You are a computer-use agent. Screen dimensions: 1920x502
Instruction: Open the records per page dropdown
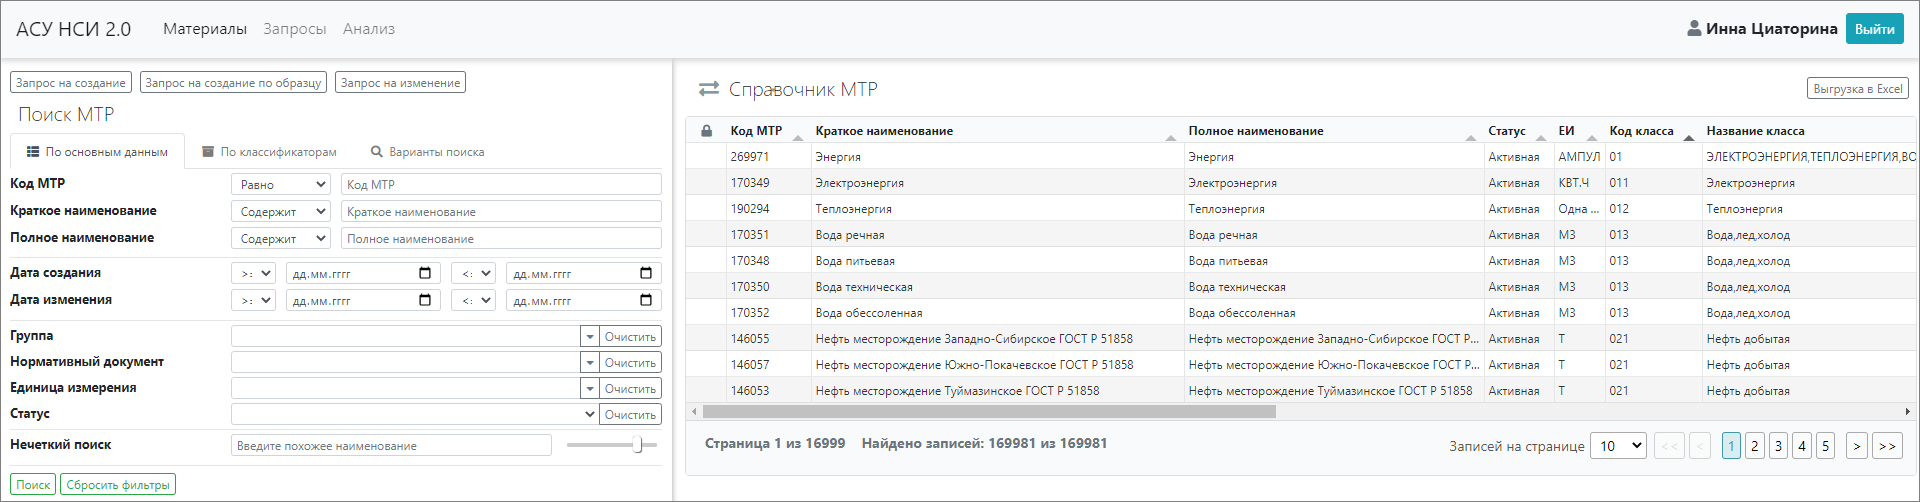[1620, 446]
